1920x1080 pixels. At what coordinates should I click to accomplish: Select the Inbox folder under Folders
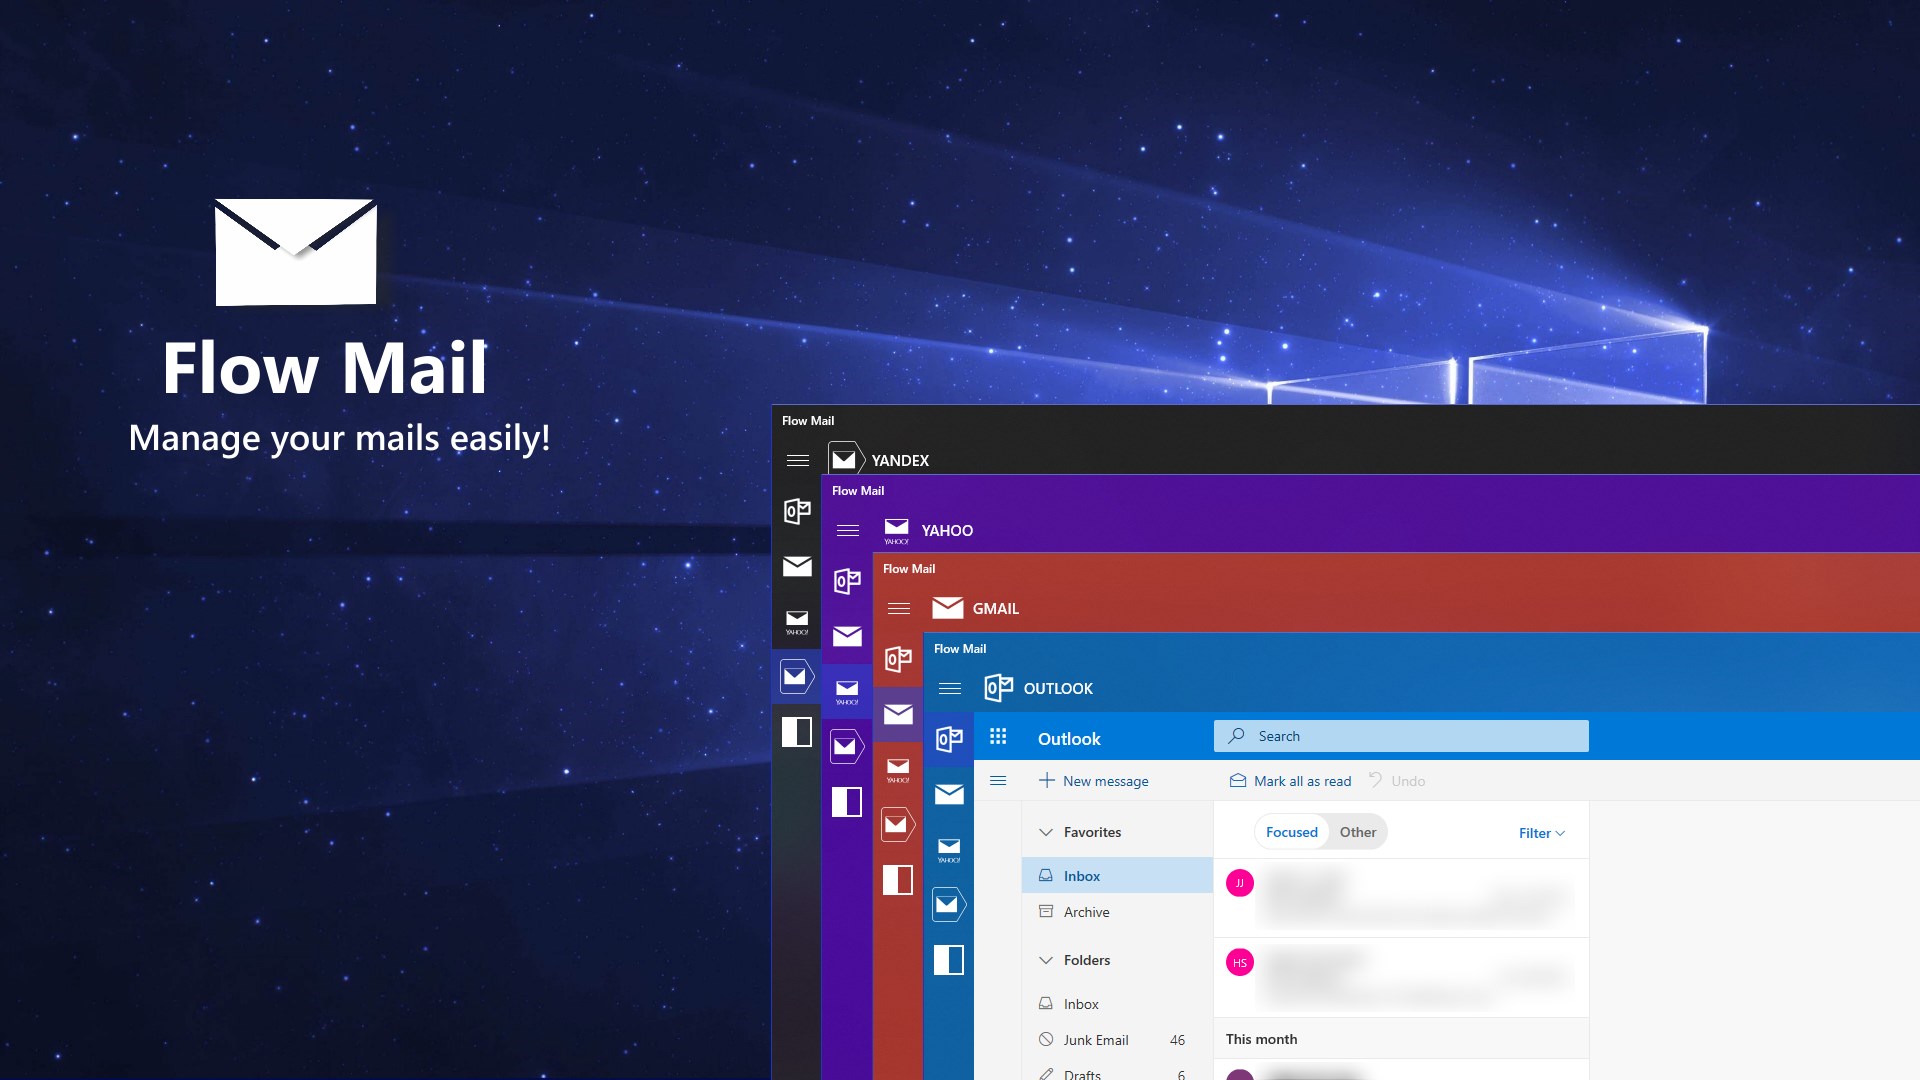1080,1004
